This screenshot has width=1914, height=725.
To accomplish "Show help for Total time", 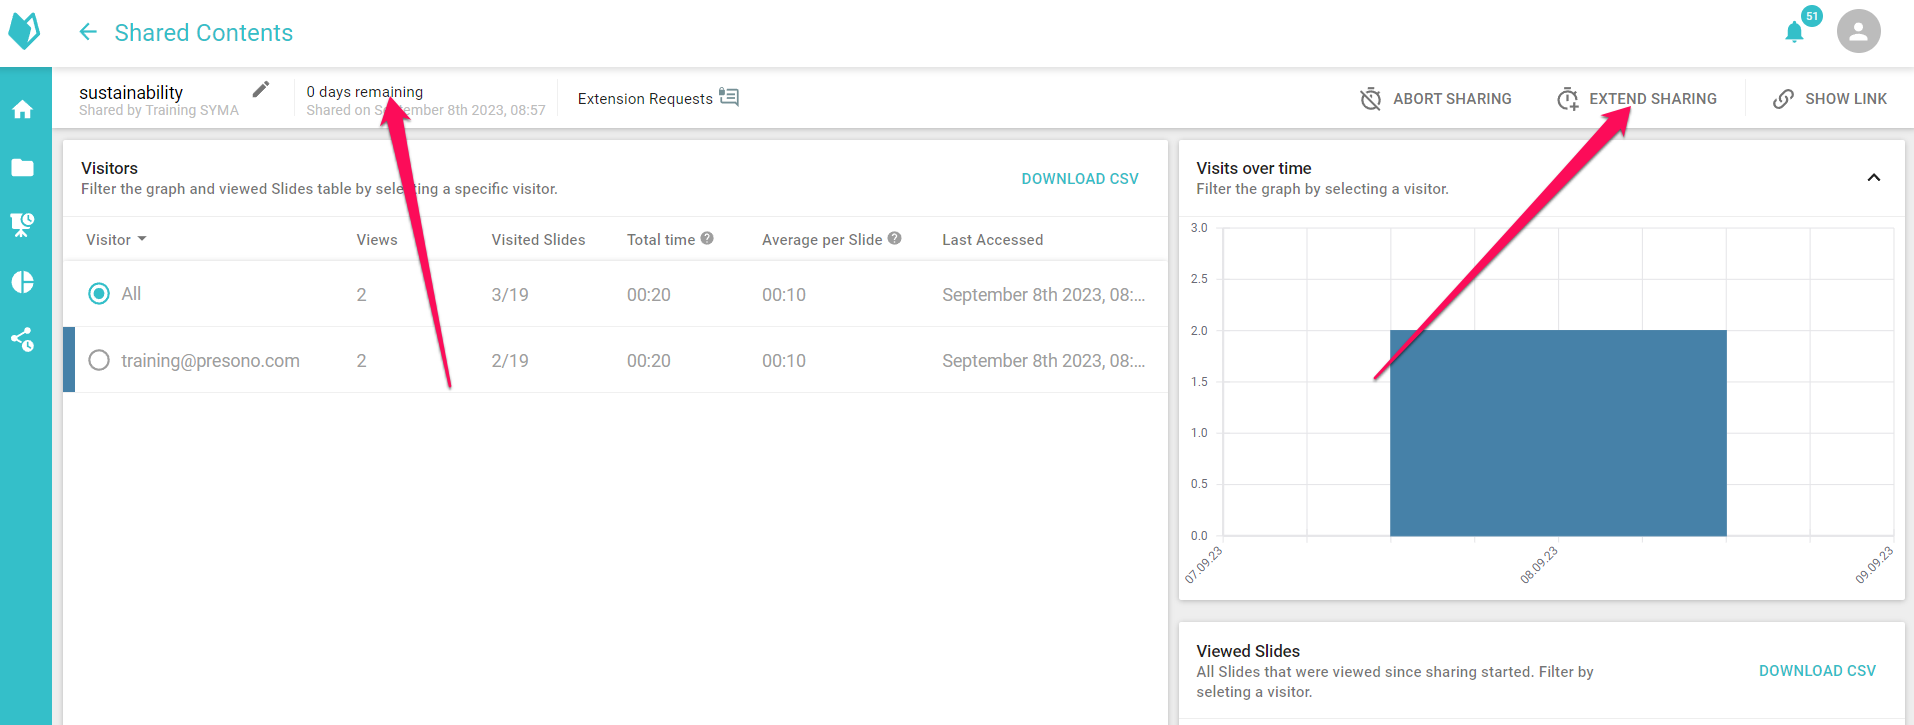I will pos(707,238).
